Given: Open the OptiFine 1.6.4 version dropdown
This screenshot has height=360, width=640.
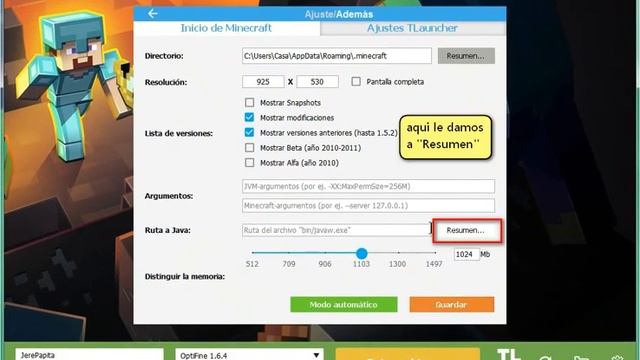Looking at the screenshot, I should [249, 355].
